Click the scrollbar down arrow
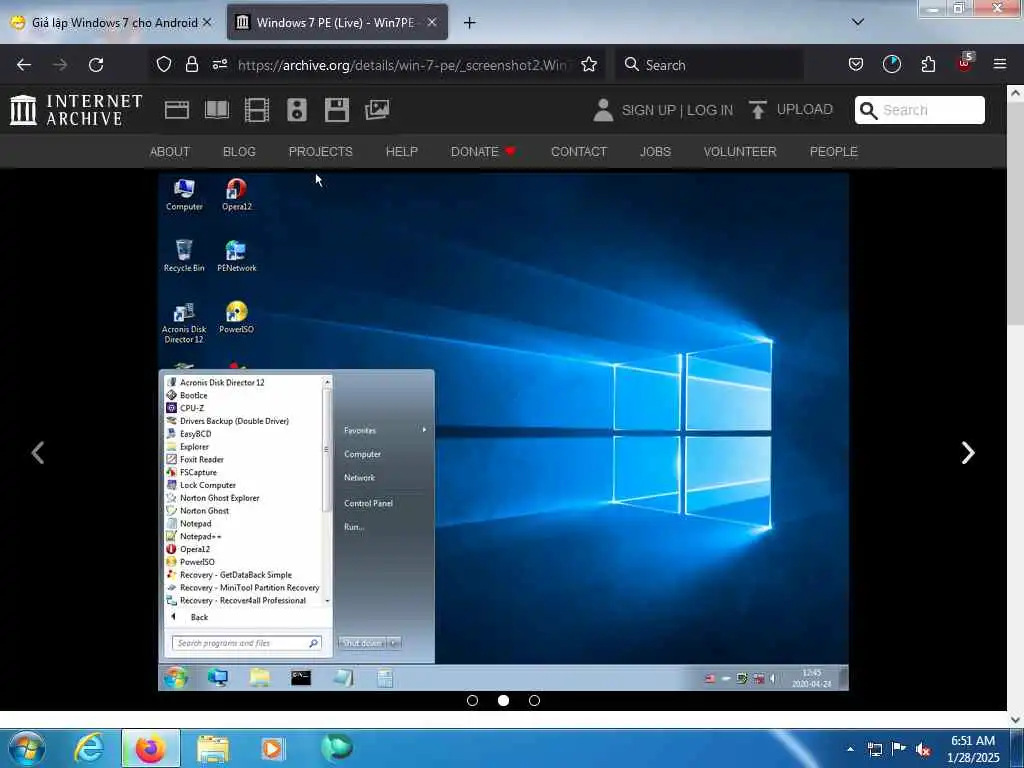 1015,720
